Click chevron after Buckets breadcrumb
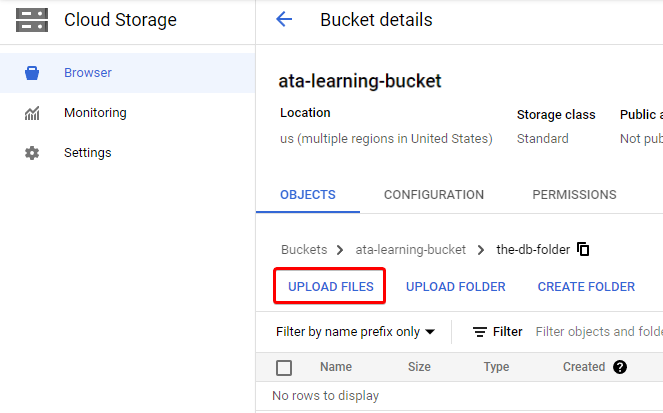This screenshot has height=413, width=663. (340, 250)
